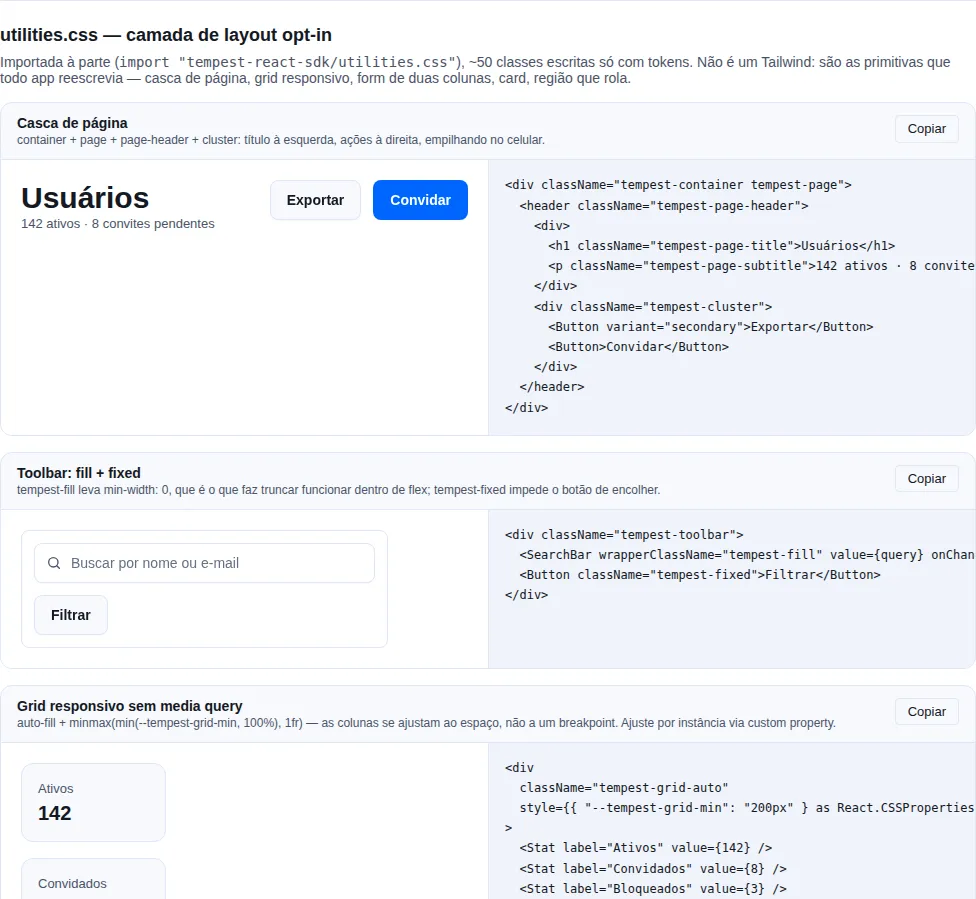Click the tempest-cluster div code line
The height and width of the screenshot is (899, 976).
tap(653, 307)
